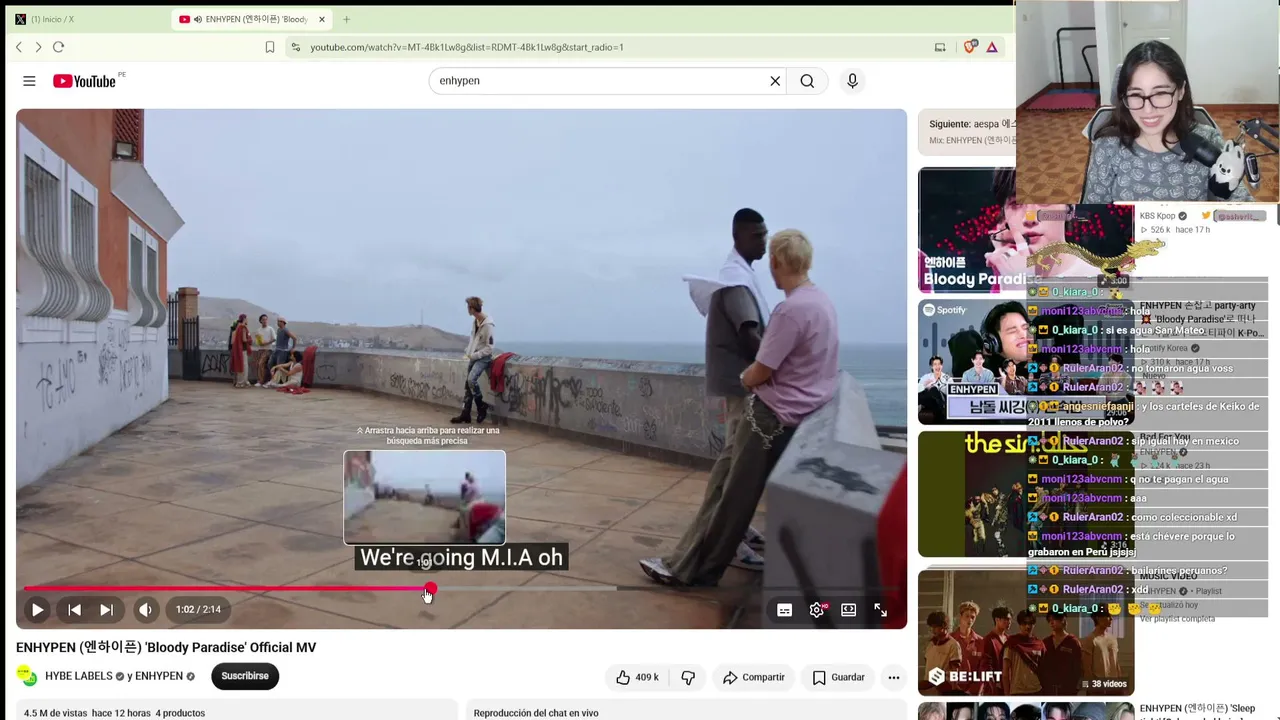Skip to the next video
Viewport: 1280px width, 720px height.
tap(106, 609)
